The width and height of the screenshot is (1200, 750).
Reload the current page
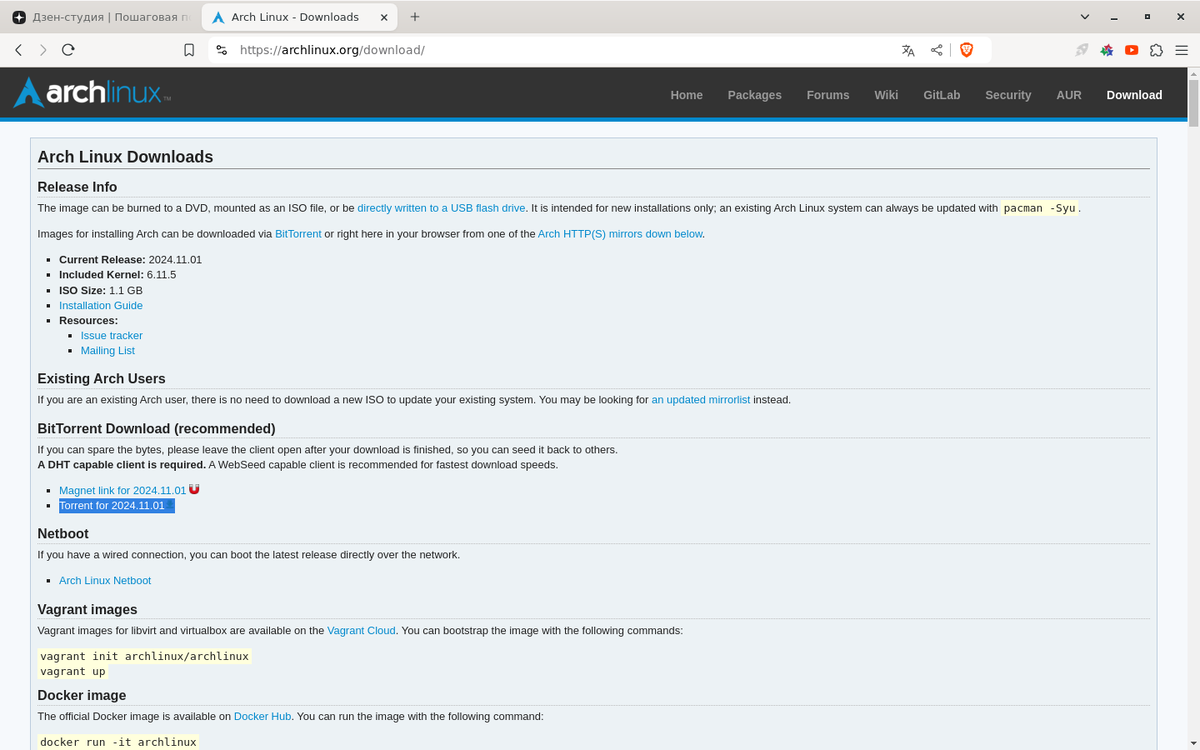pyautogui.click(x=68, y=50)
